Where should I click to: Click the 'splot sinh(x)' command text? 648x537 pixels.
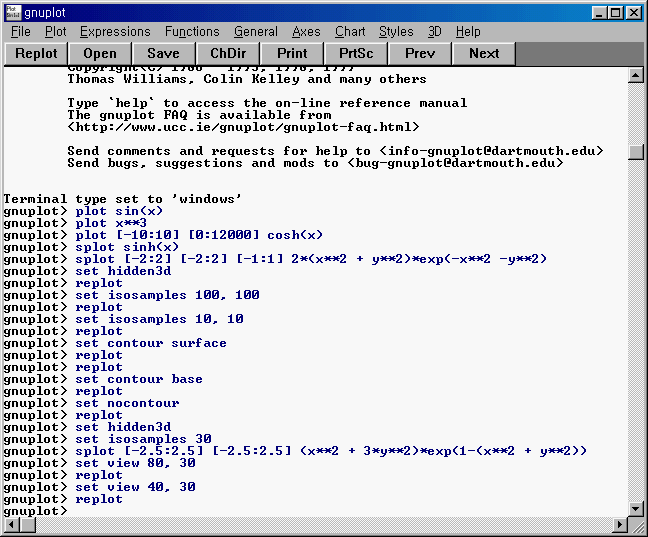tap(127, 247)
